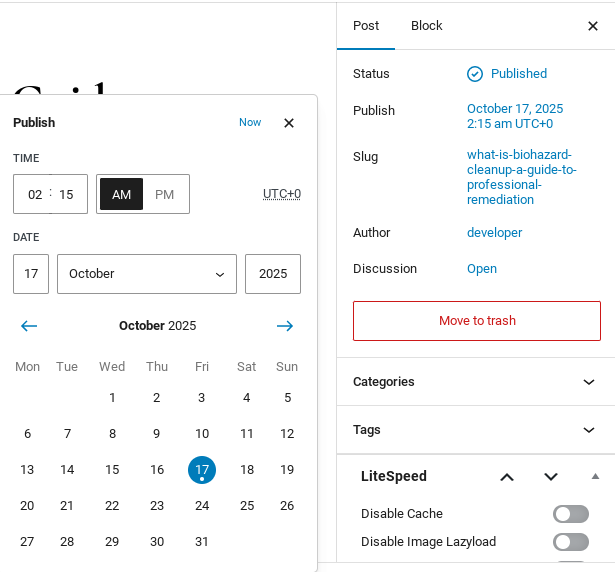Switch to the Post tab
This screenshot has width=615, height=572.
point(366,26)
